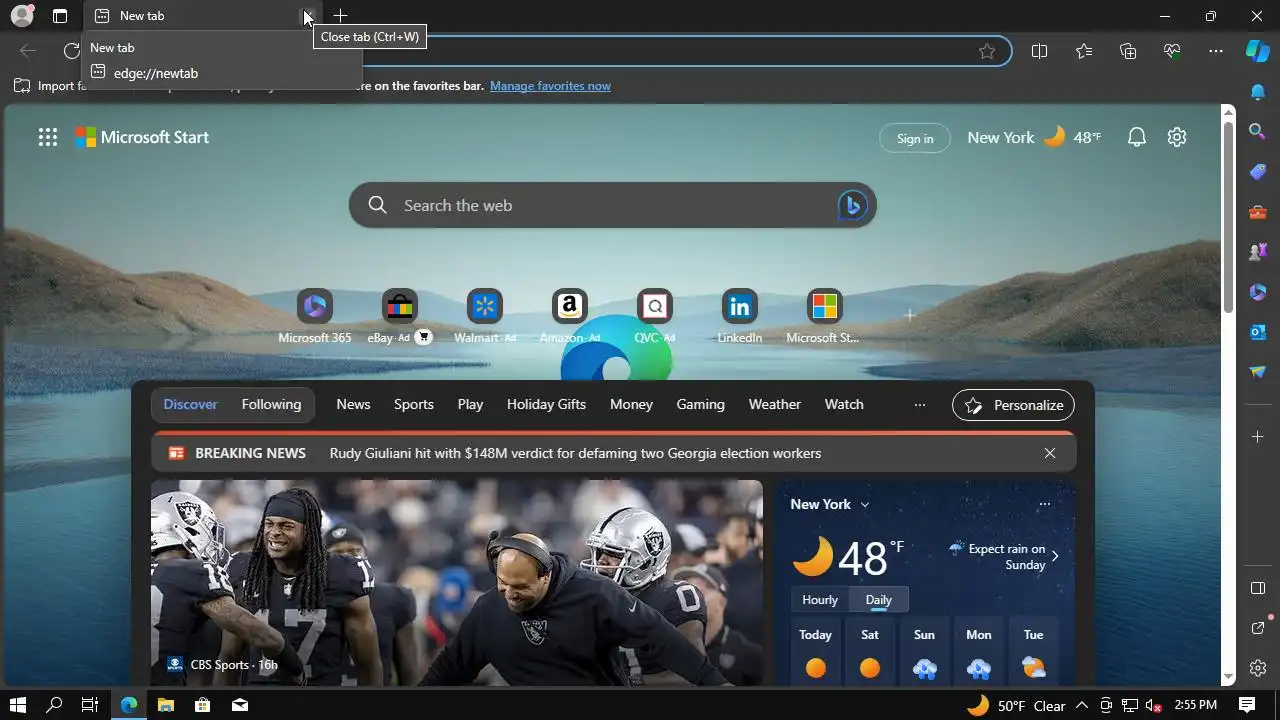Click into Search the web field
Viewport: 1280px width, 720px height.
point(612,205)
